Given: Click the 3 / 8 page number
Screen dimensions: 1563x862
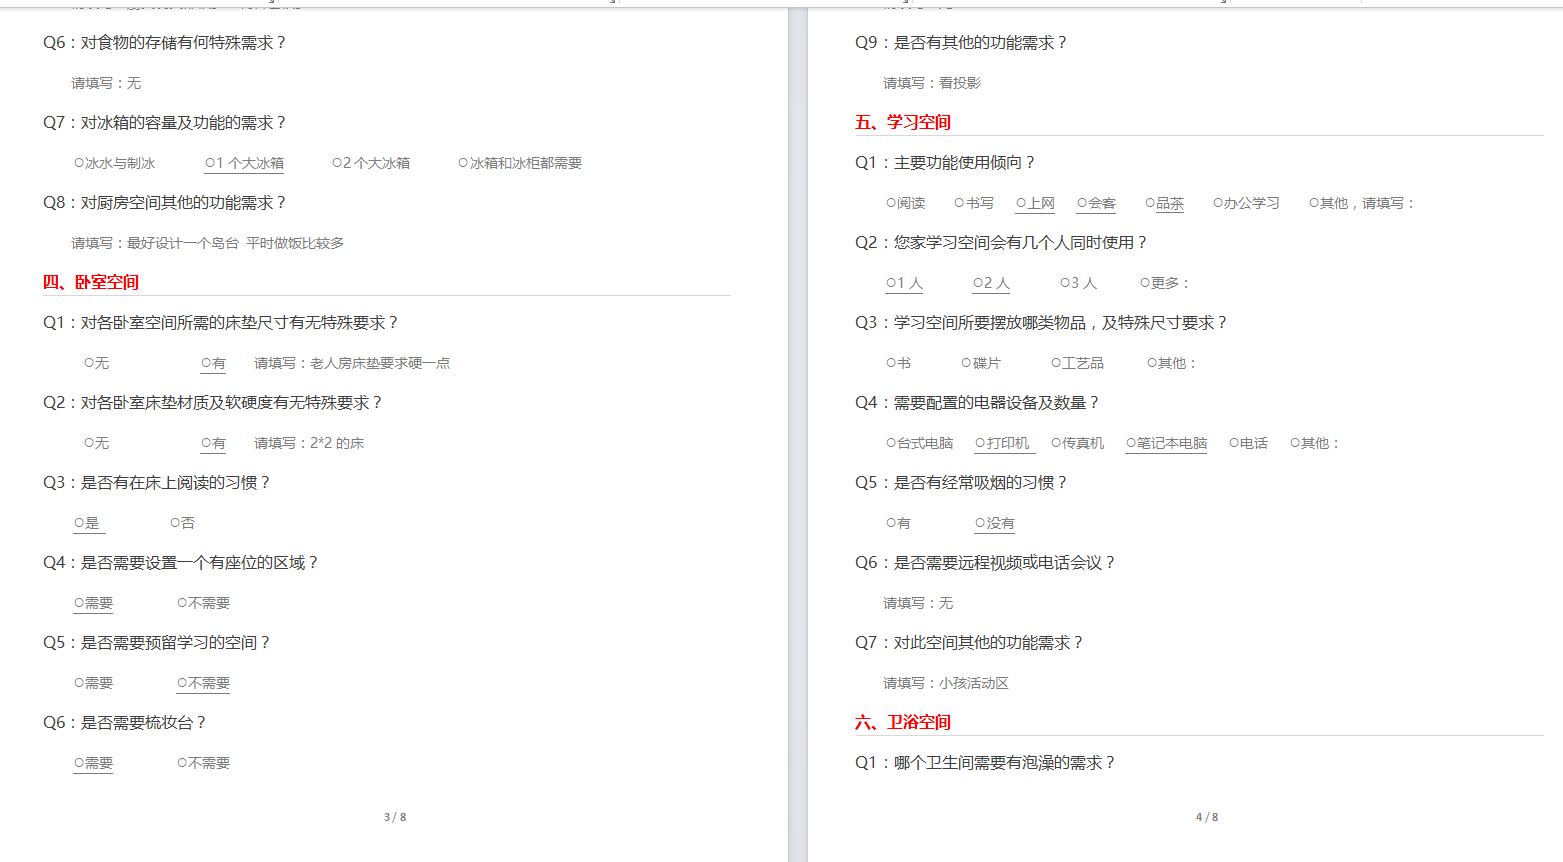Looking at the screenshot, I should tap(395, 817).
